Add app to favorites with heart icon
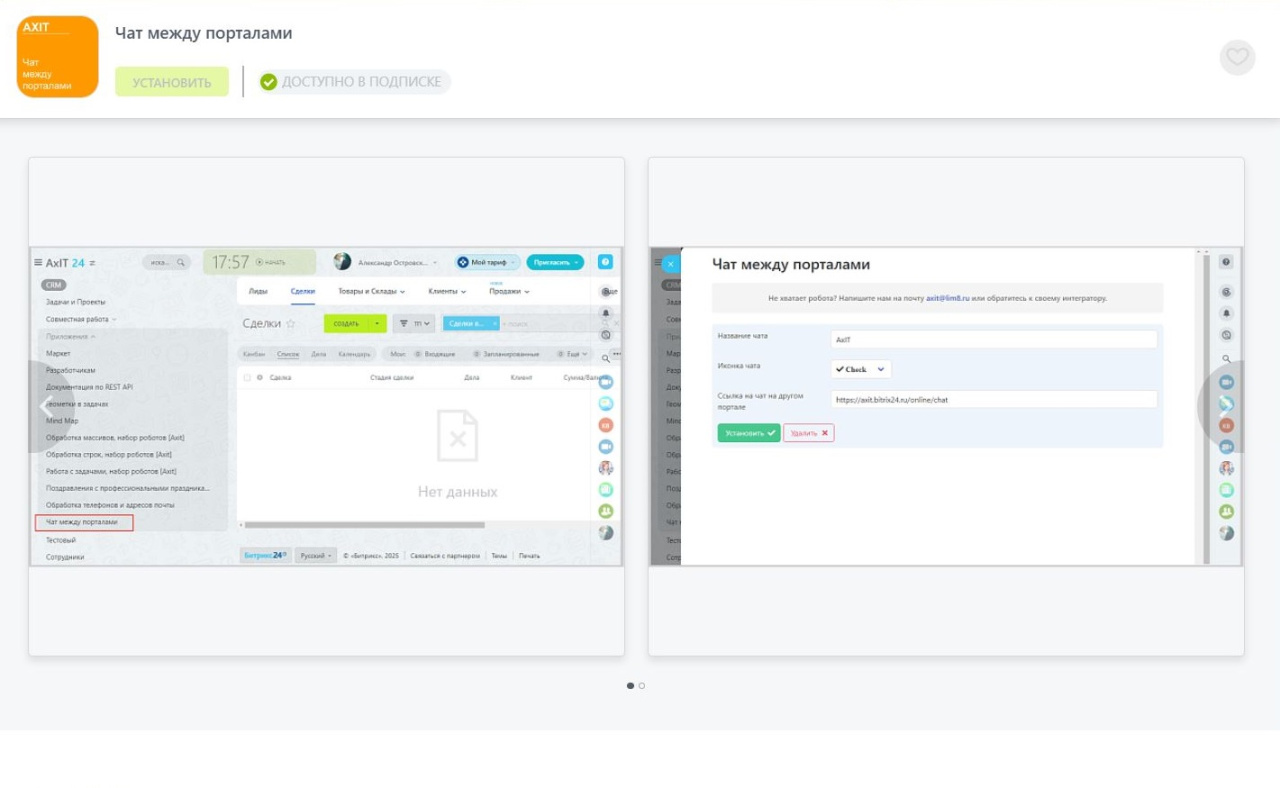 click(1237, 57)
